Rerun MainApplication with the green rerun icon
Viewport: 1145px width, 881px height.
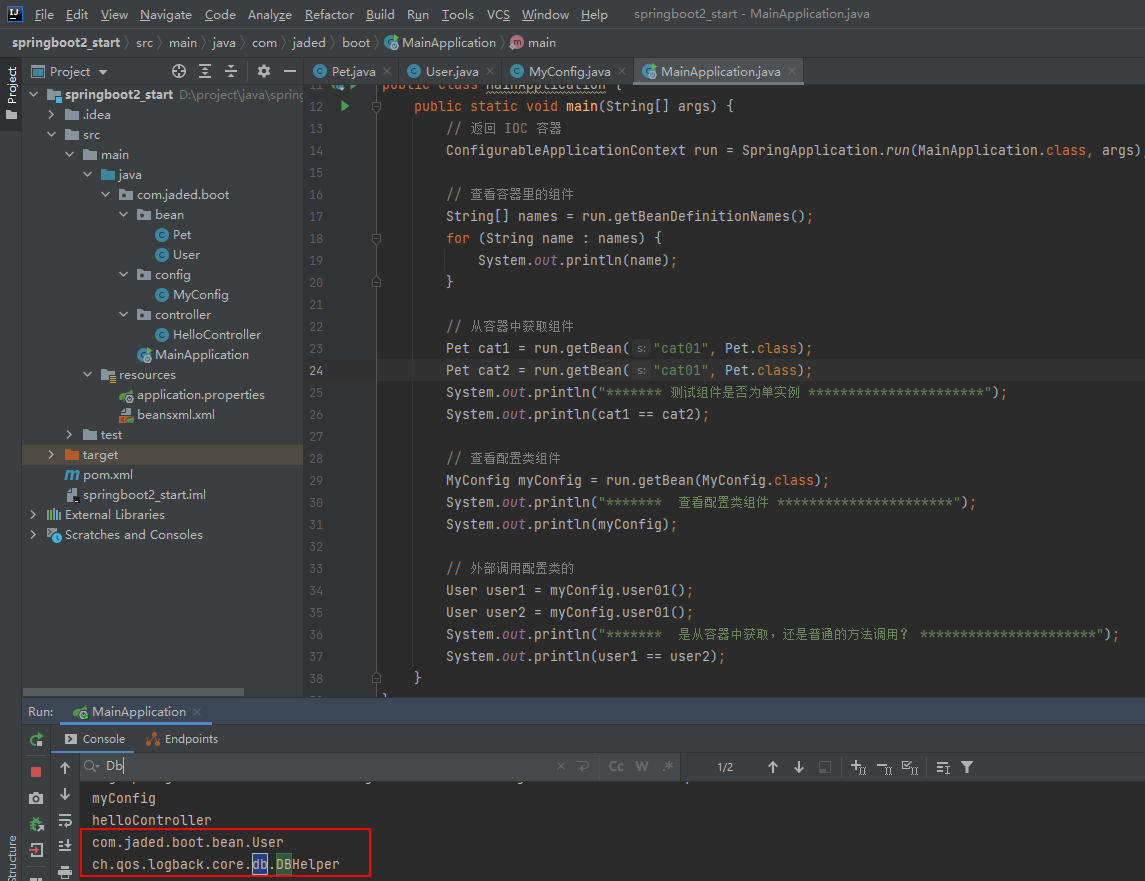36,740
